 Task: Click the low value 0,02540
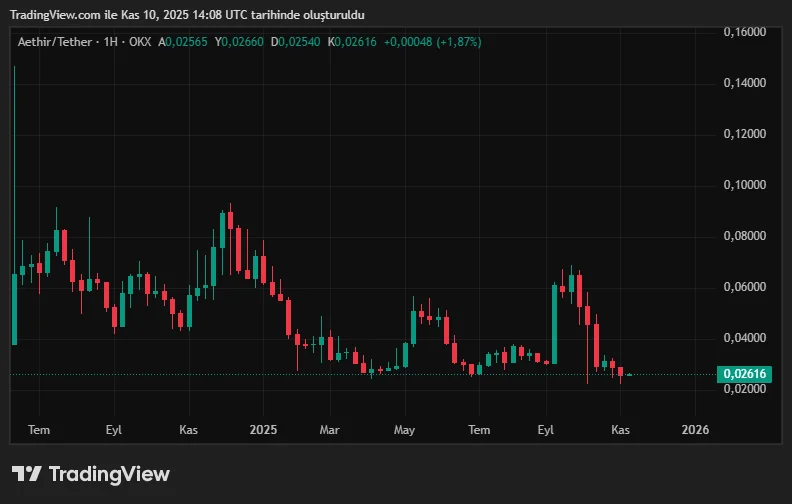pos(301,41)
